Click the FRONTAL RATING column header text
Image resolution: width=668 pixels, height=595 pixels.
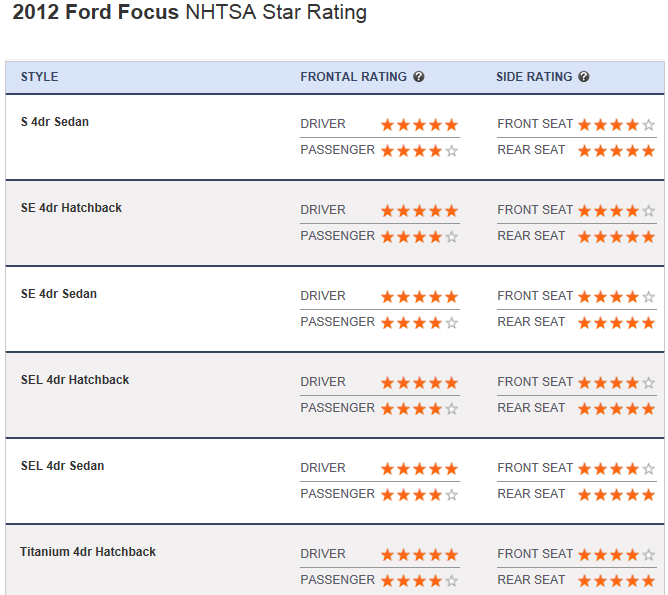coord(353,77)
